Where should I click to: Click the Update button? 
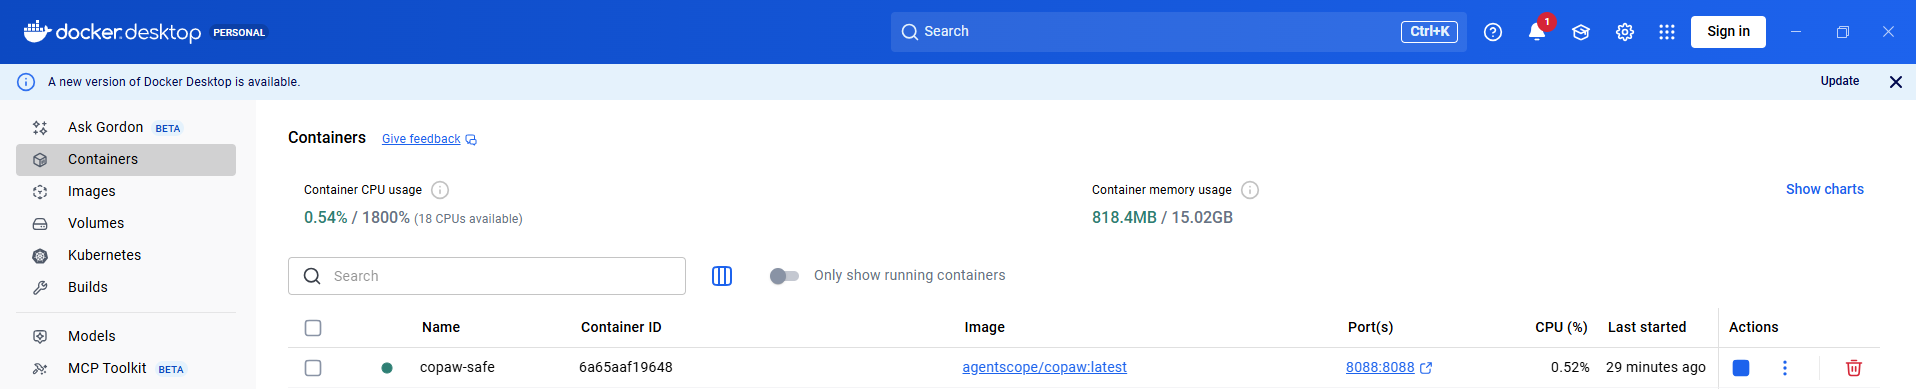pyautogui.click(x=1840, y=81)
